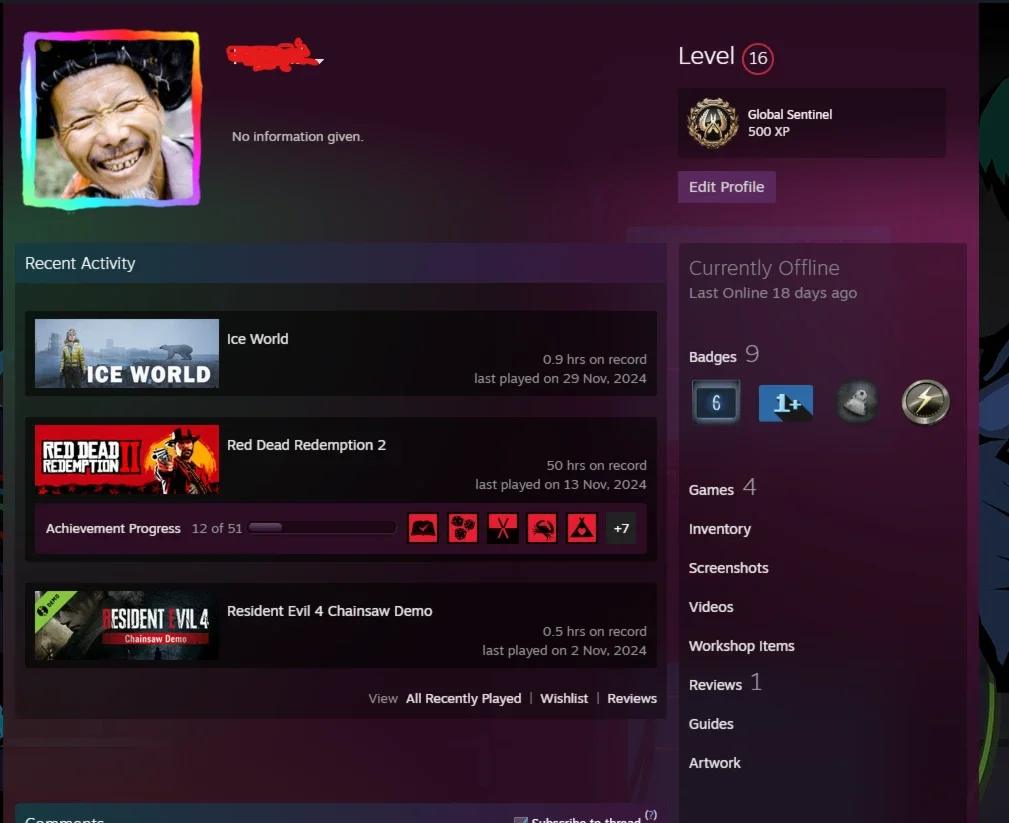Open Videos in the sidebar

[711, 607]
